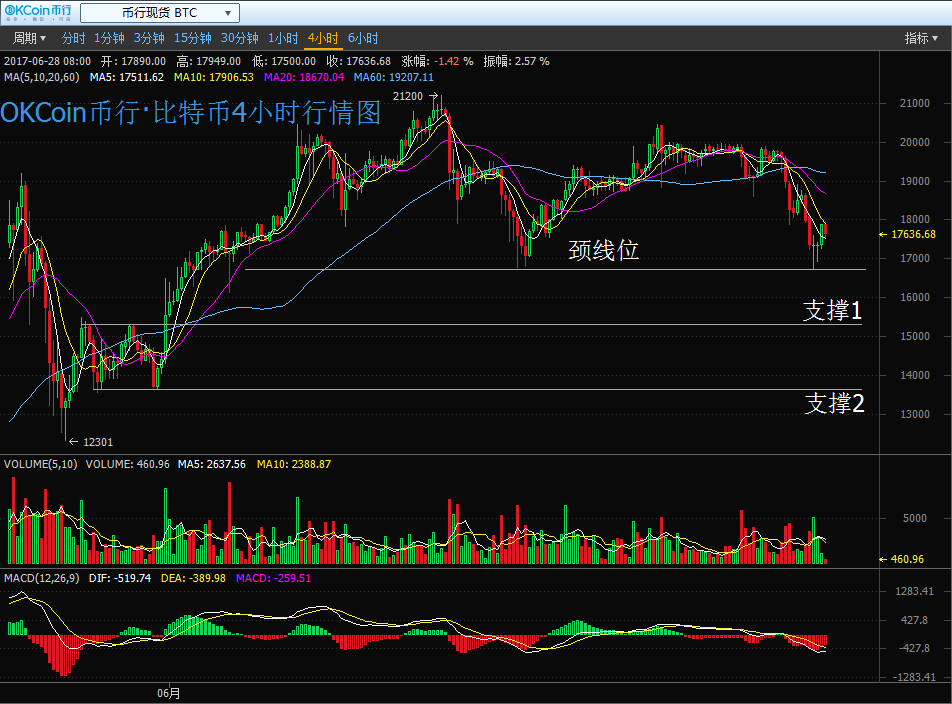Click the OKCoin币行 logo
The height and width of the screenshot is (704, 952).
[37, 13]
